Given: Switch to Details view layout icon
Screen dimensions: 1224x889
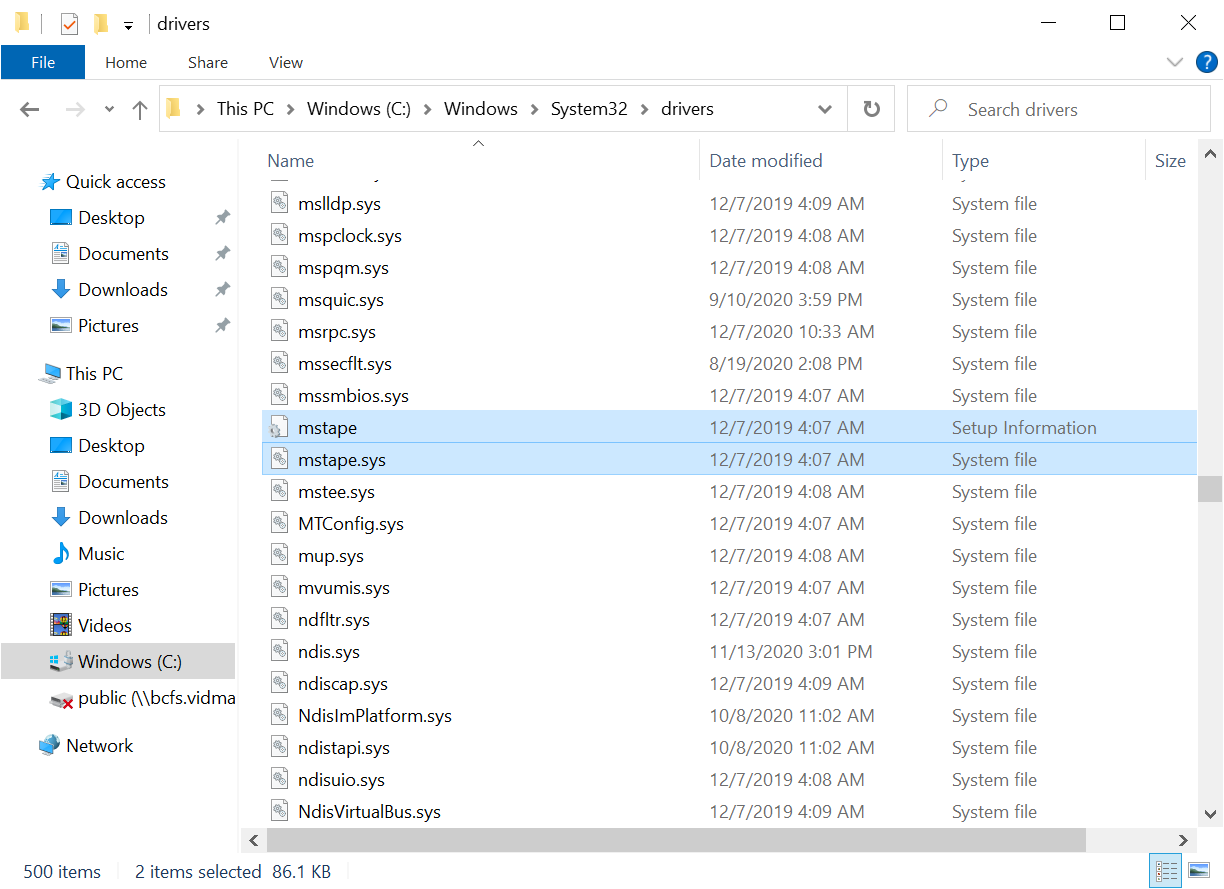Looking at the screenshot, I should coord(1166,871).
